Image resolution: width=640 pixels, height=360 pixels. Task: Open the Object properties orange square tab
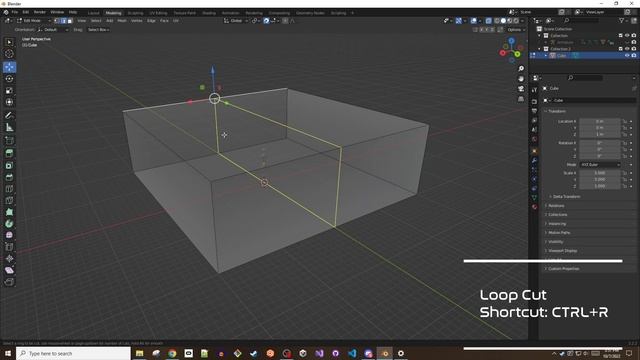coord(534,151)
